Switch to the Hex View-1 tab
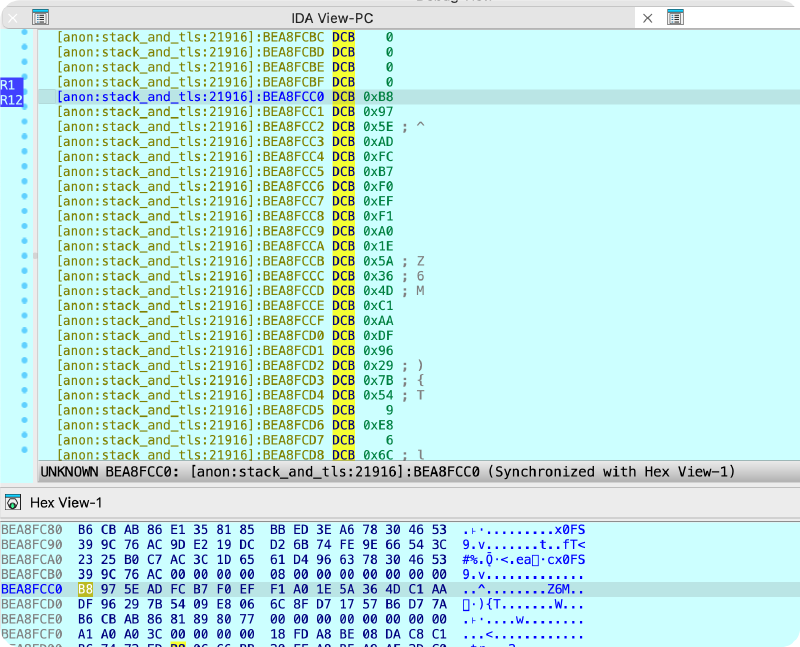800x647 pixels. pos(66,502)
